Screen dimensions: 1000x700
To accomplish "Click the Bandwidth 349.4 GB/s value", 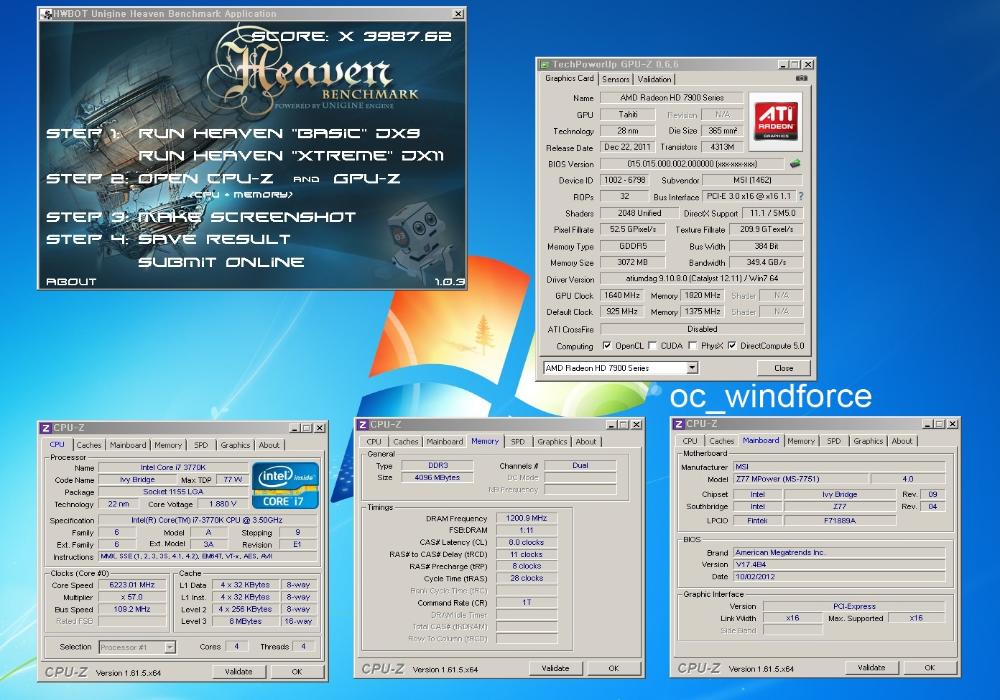I will tap(766, 262).
